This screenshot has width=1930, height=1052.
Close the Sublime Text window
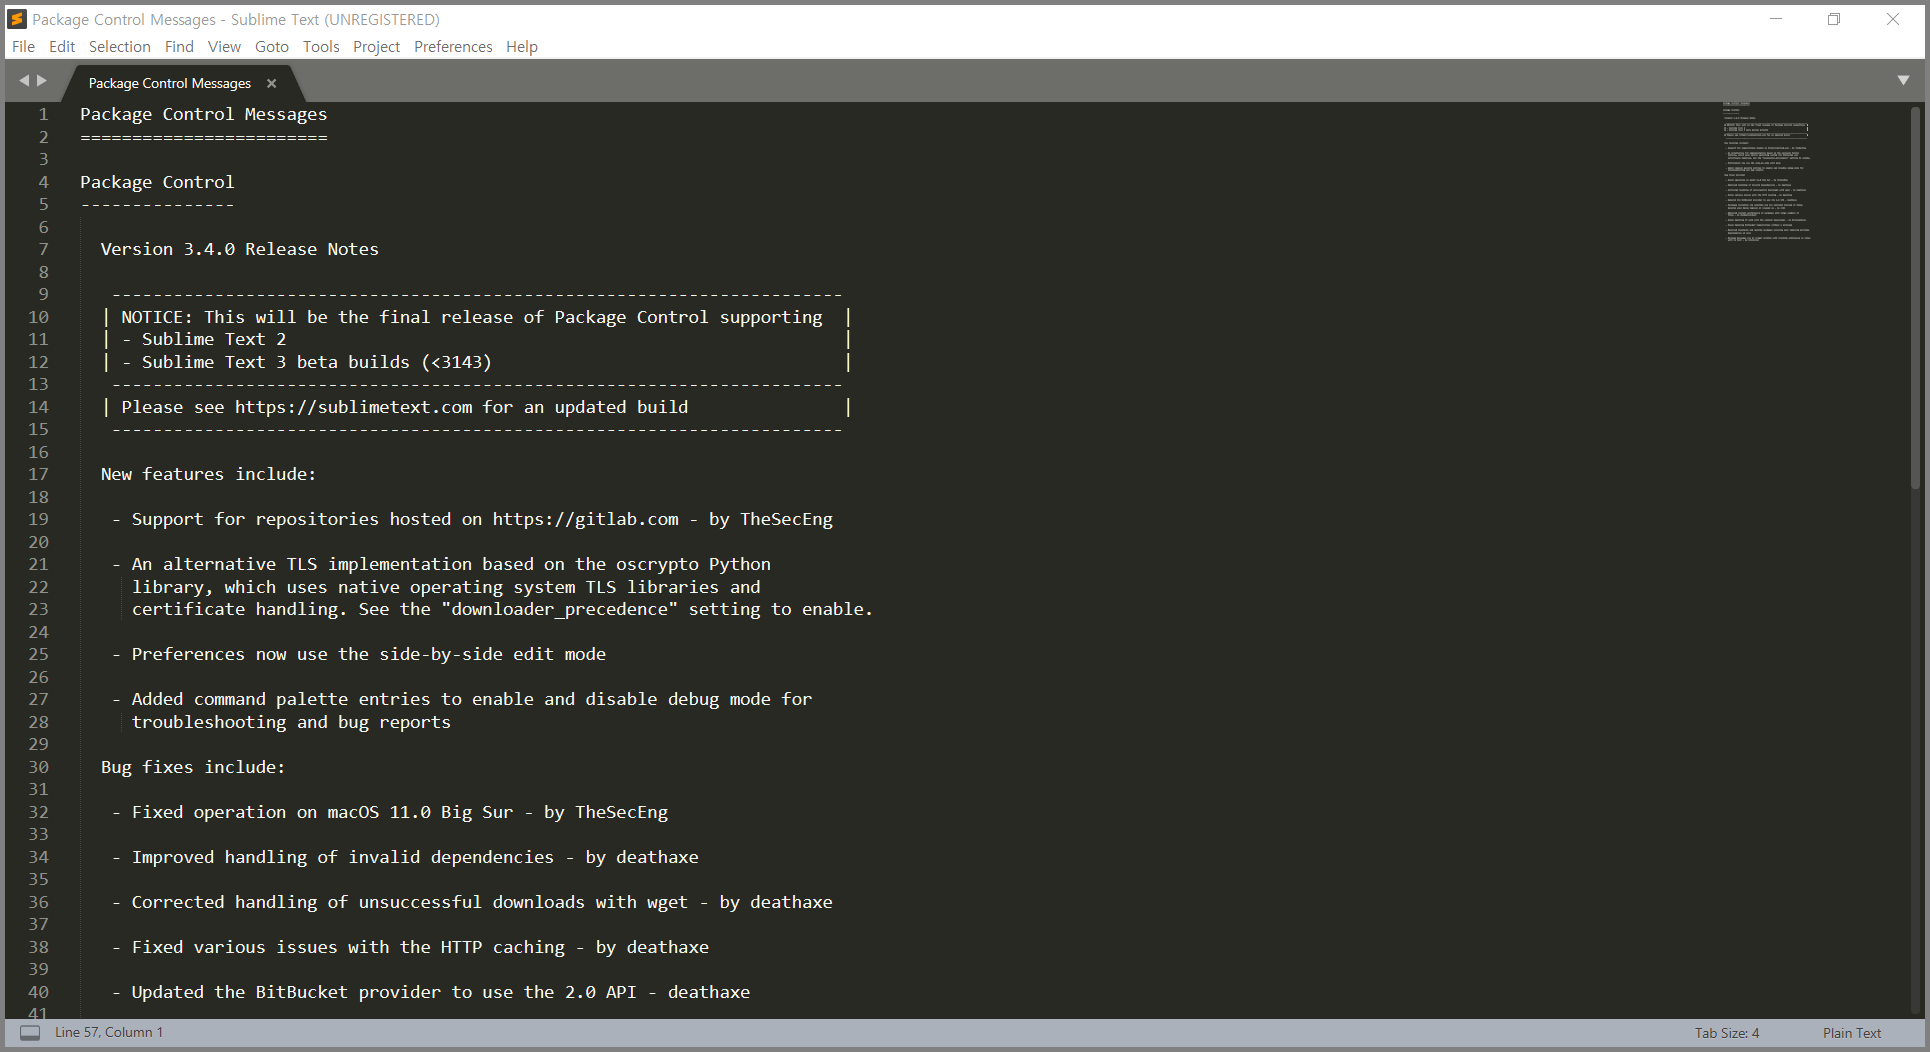click(1893, 19)
